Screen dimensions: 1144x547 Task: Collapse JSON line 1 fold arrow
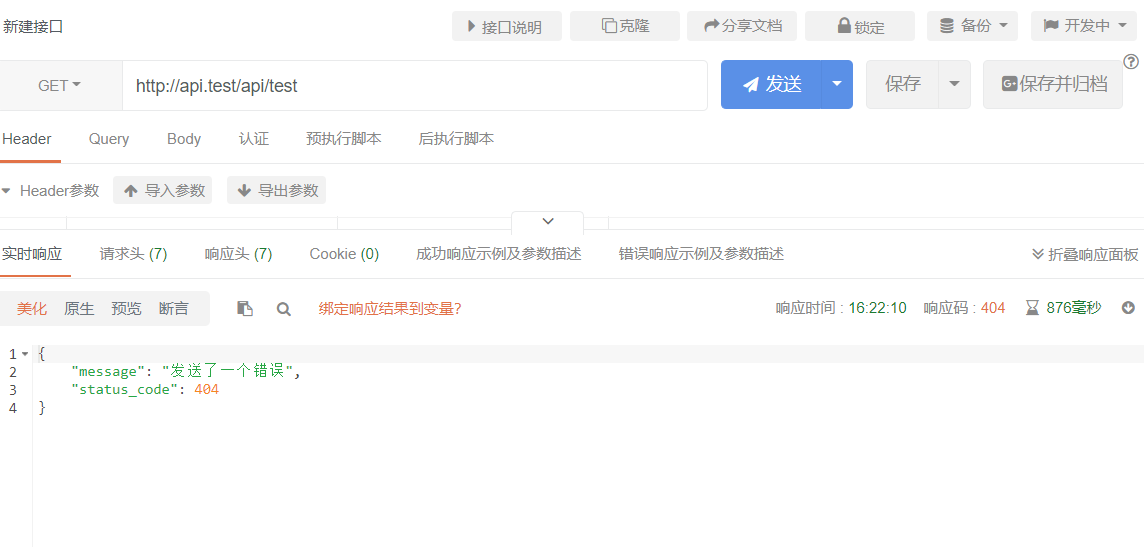click(26, 354)
